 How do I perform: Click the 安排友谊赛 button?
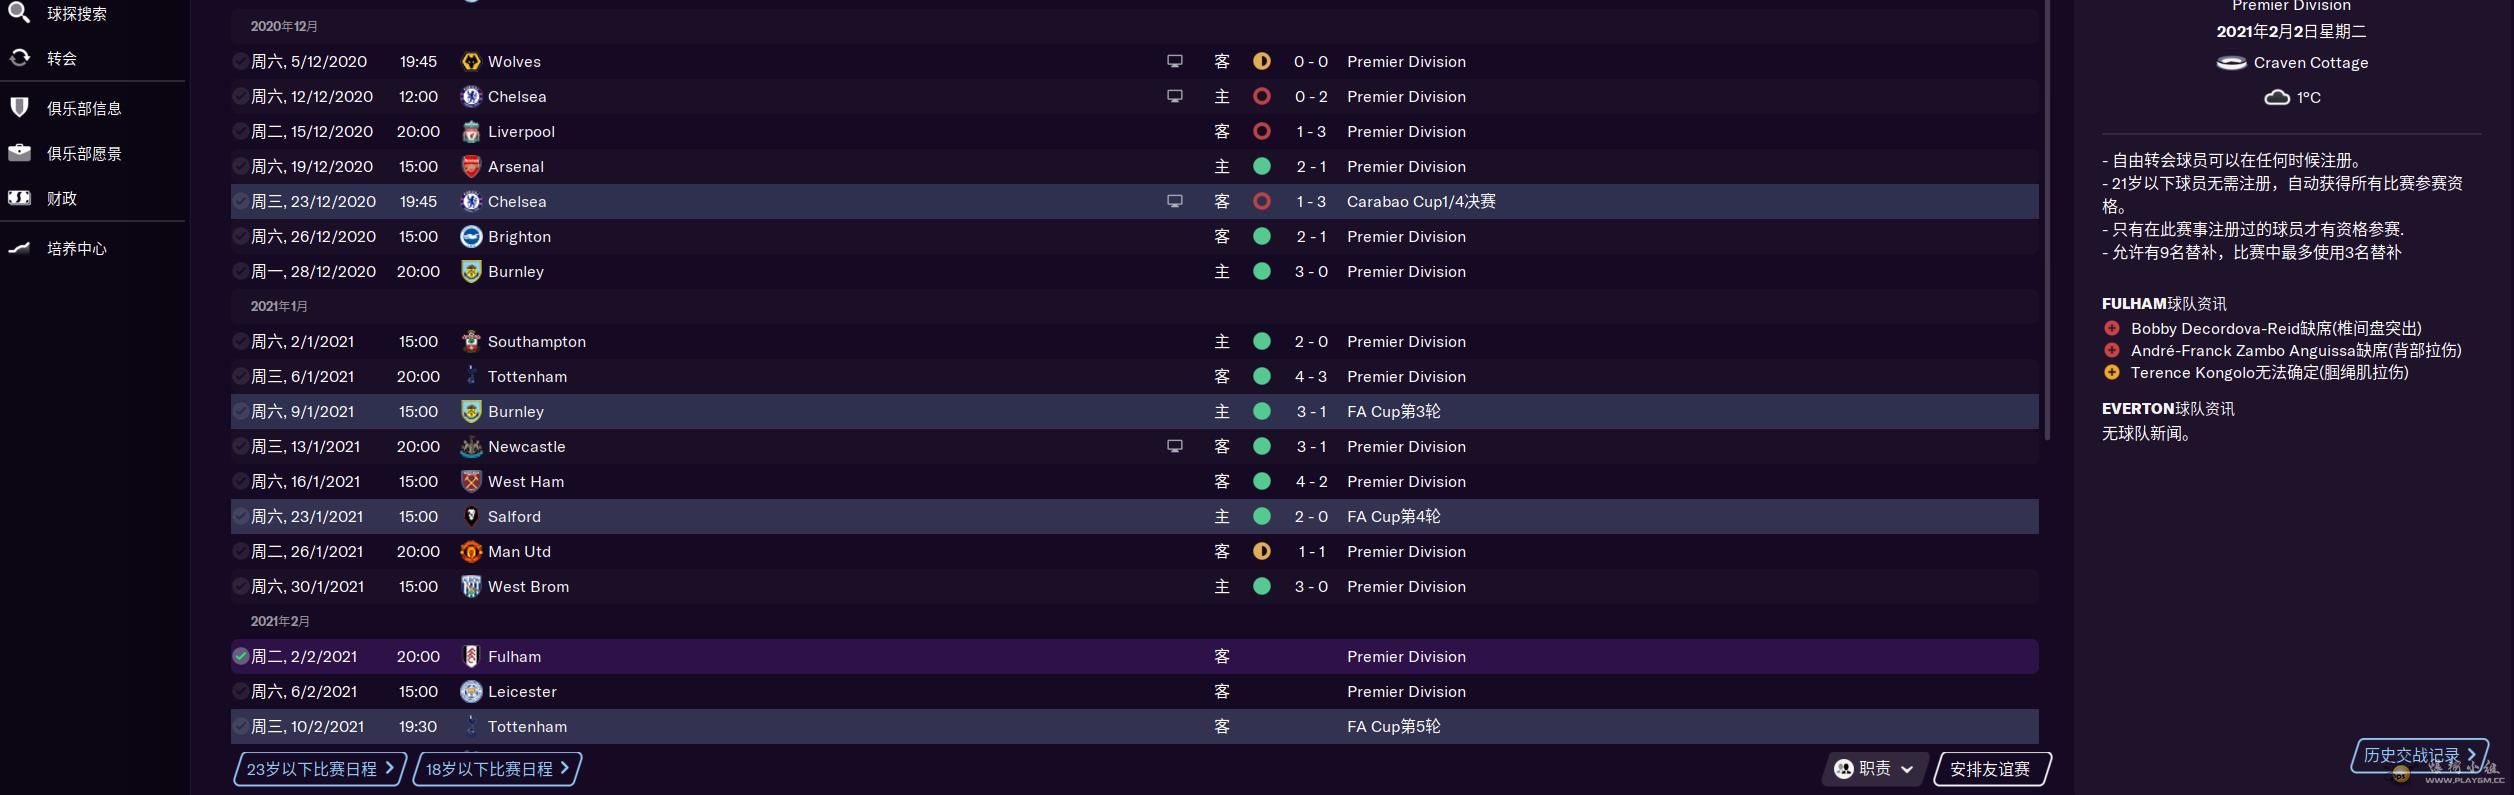pyautogui.click(x=1992, y=769)
